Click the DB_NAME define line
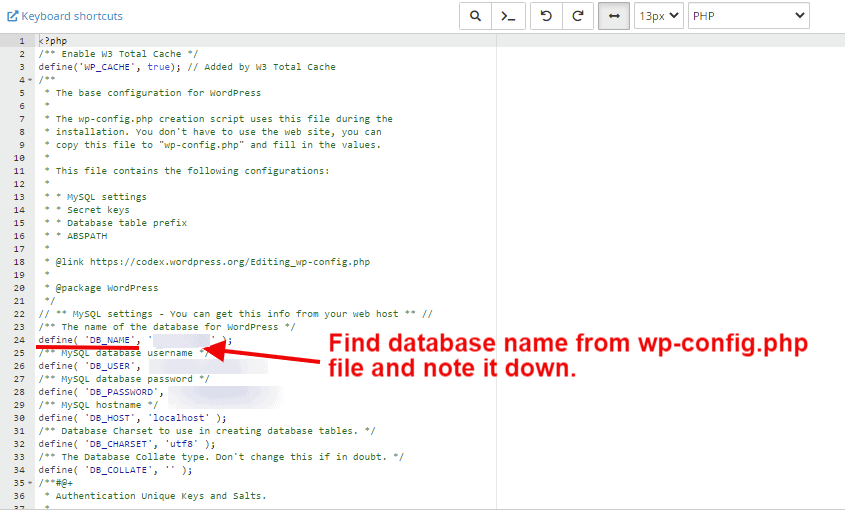845x520 pixels. click(x=135, y=340)
